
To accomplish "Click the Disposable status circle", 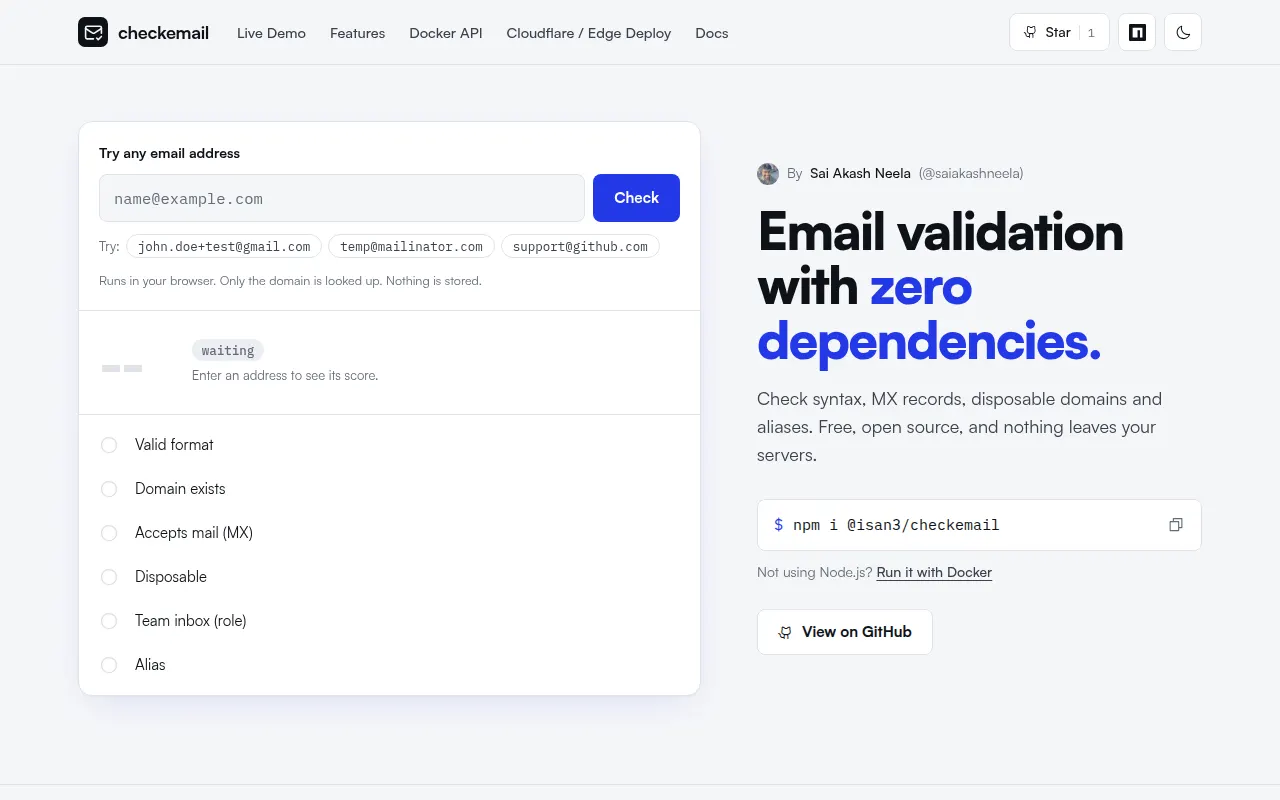I will 109,577.
